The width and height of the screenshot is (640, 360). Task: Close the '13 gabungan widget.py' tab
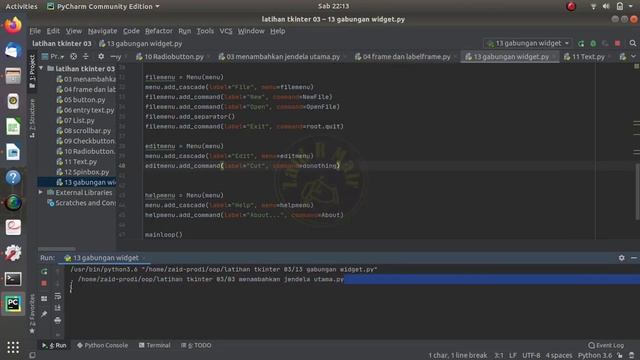(554, 57)
